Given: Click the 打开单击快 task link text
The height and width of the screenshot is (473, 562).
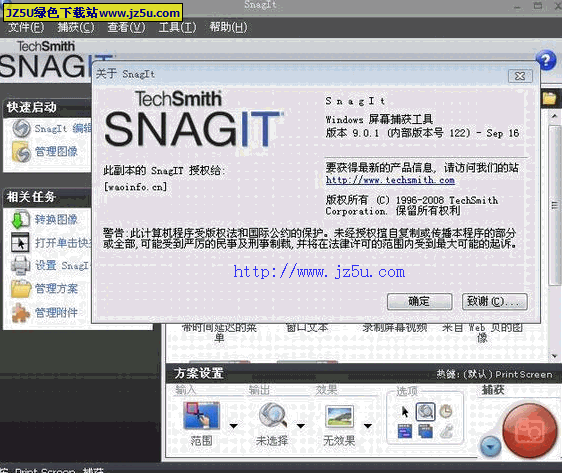Looking at the screenshot, I should (62, 243).
